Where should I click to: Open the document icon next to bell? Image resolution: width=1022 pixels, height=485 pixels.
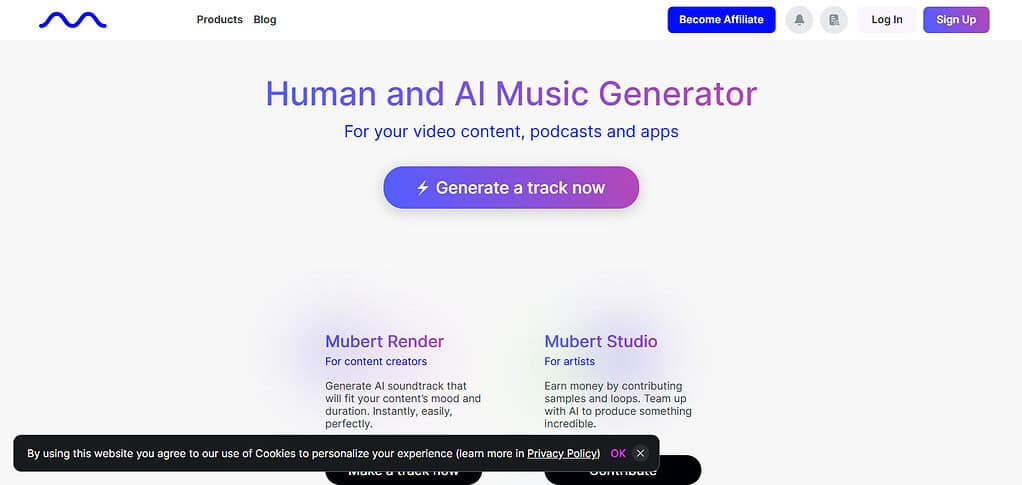point(834,20)
